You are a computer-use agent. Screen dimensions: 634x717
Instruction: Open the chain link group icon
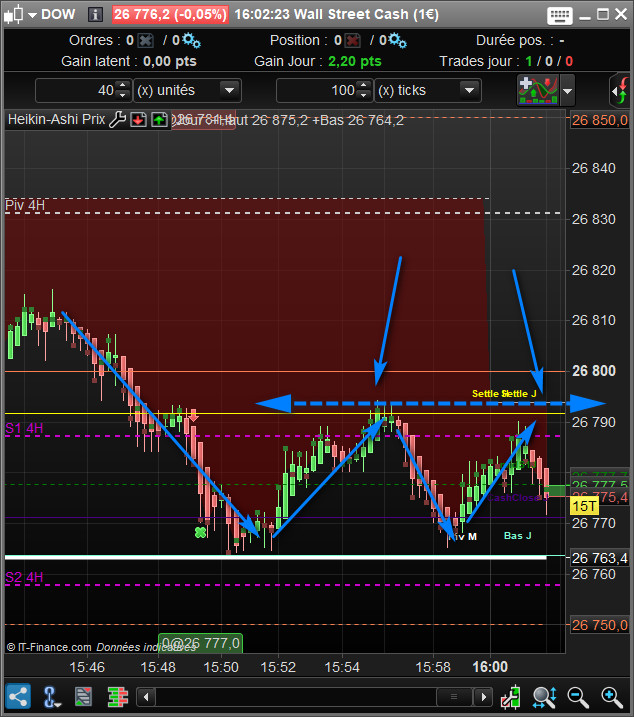coord(51,697)
